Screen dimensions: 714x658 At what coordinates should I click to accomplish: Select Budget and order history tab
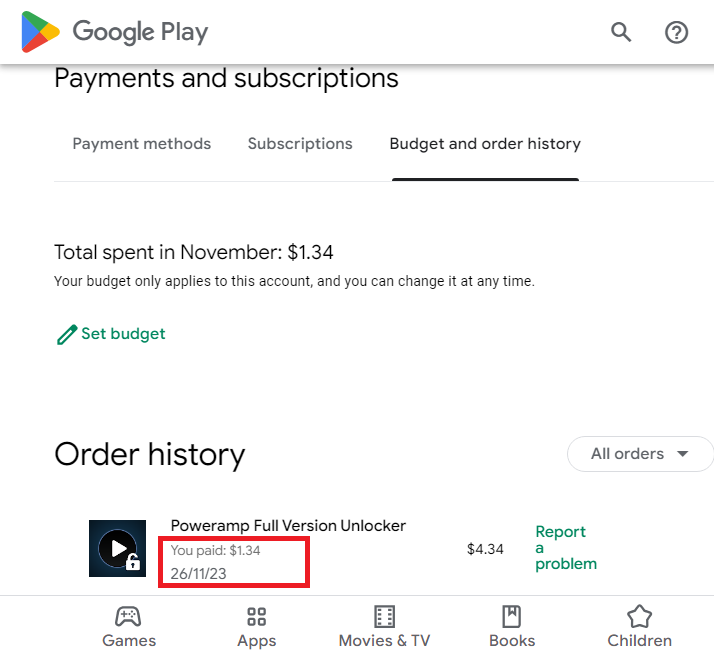[485, 143]
